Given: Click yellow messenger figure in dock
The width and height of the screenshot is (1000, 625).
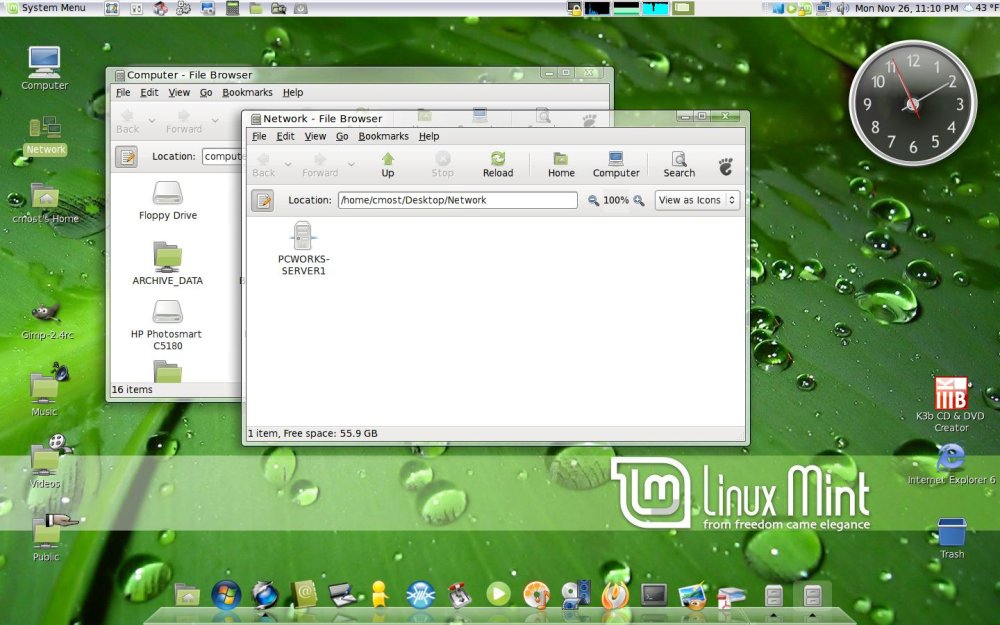Looking at the screenshot, I should click(x=379, y=594).
